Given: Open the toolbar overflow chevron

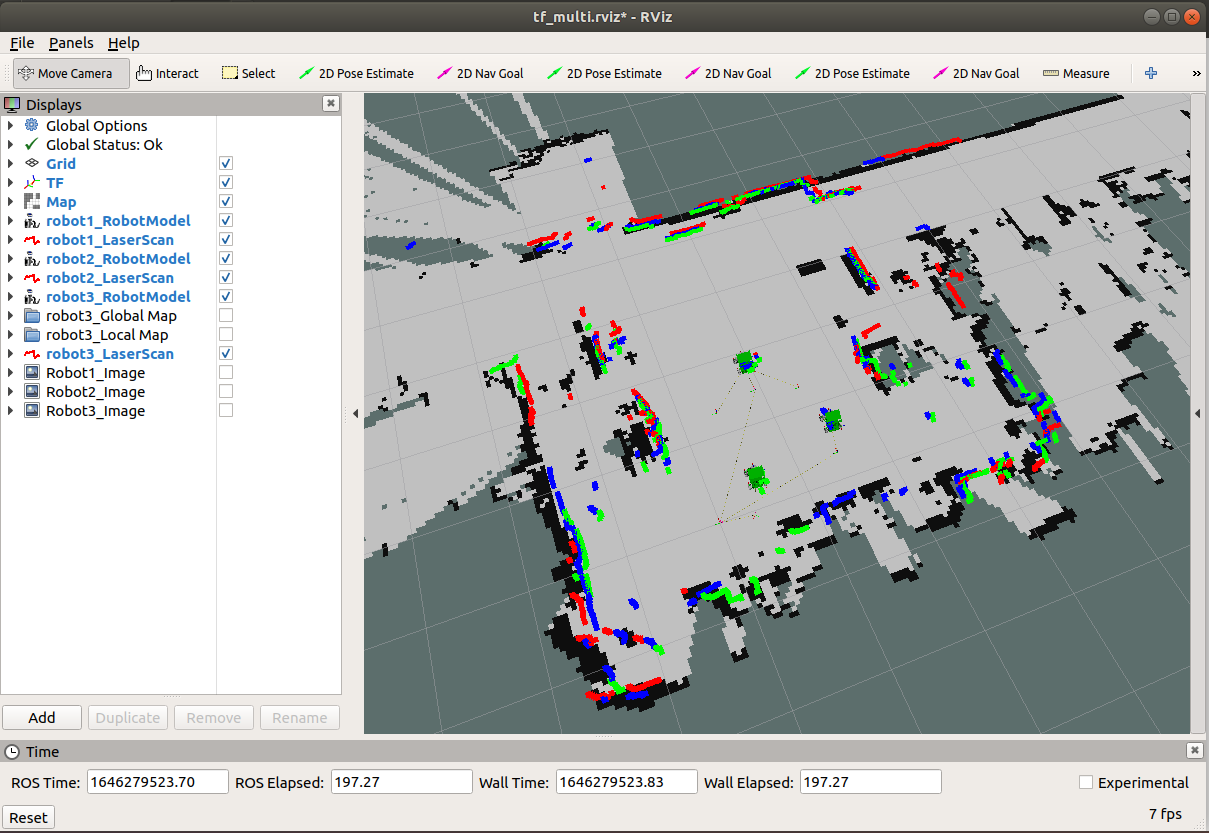Looking at the screenshot, I should click(x=1196, y=73).
